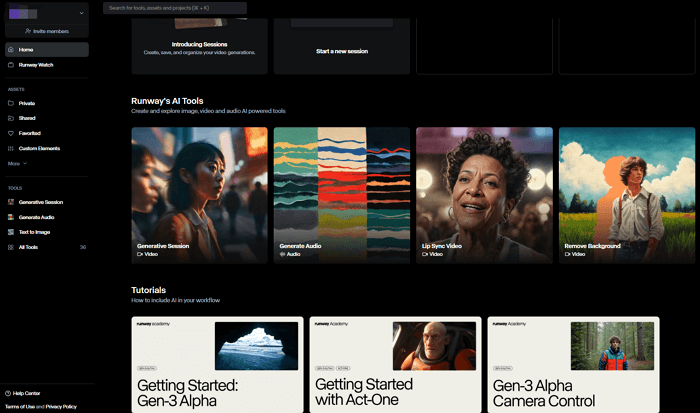Click the Runway Watch icon
Viewport: 700px width, 413px height.
coord(11,65)
